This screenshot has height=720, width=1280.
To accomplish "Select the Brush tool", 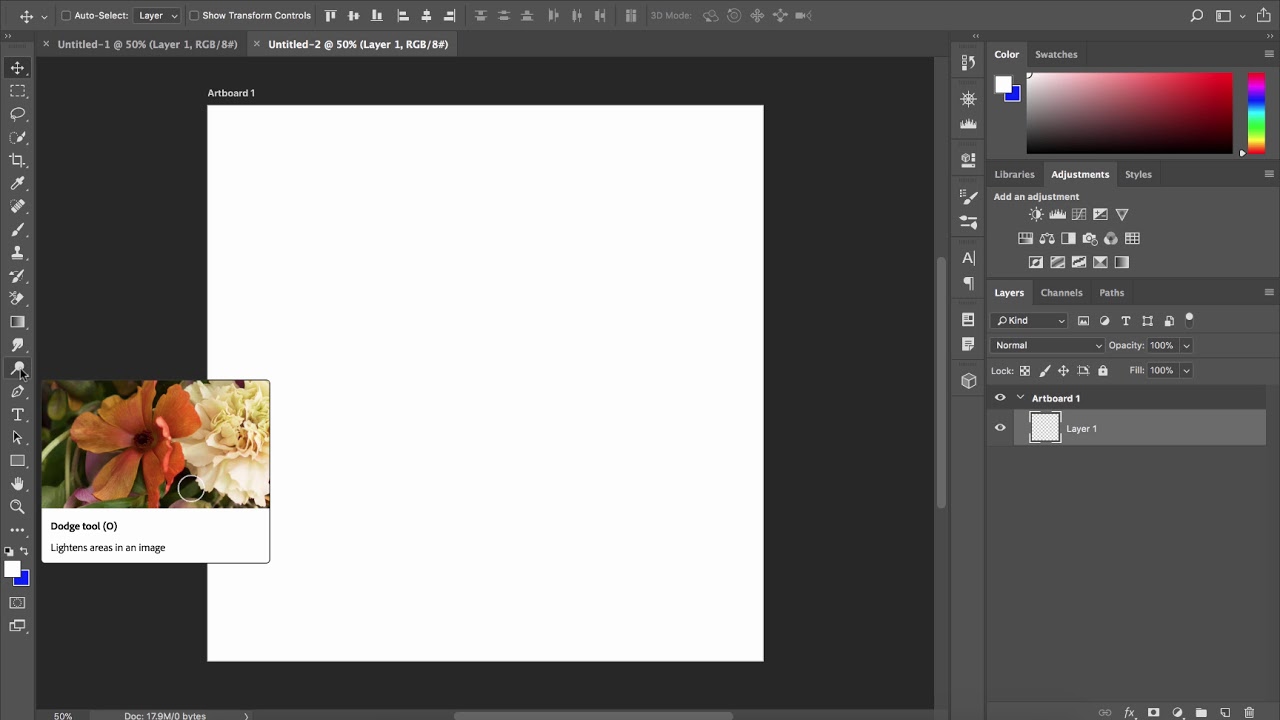I will pos(18,229).
